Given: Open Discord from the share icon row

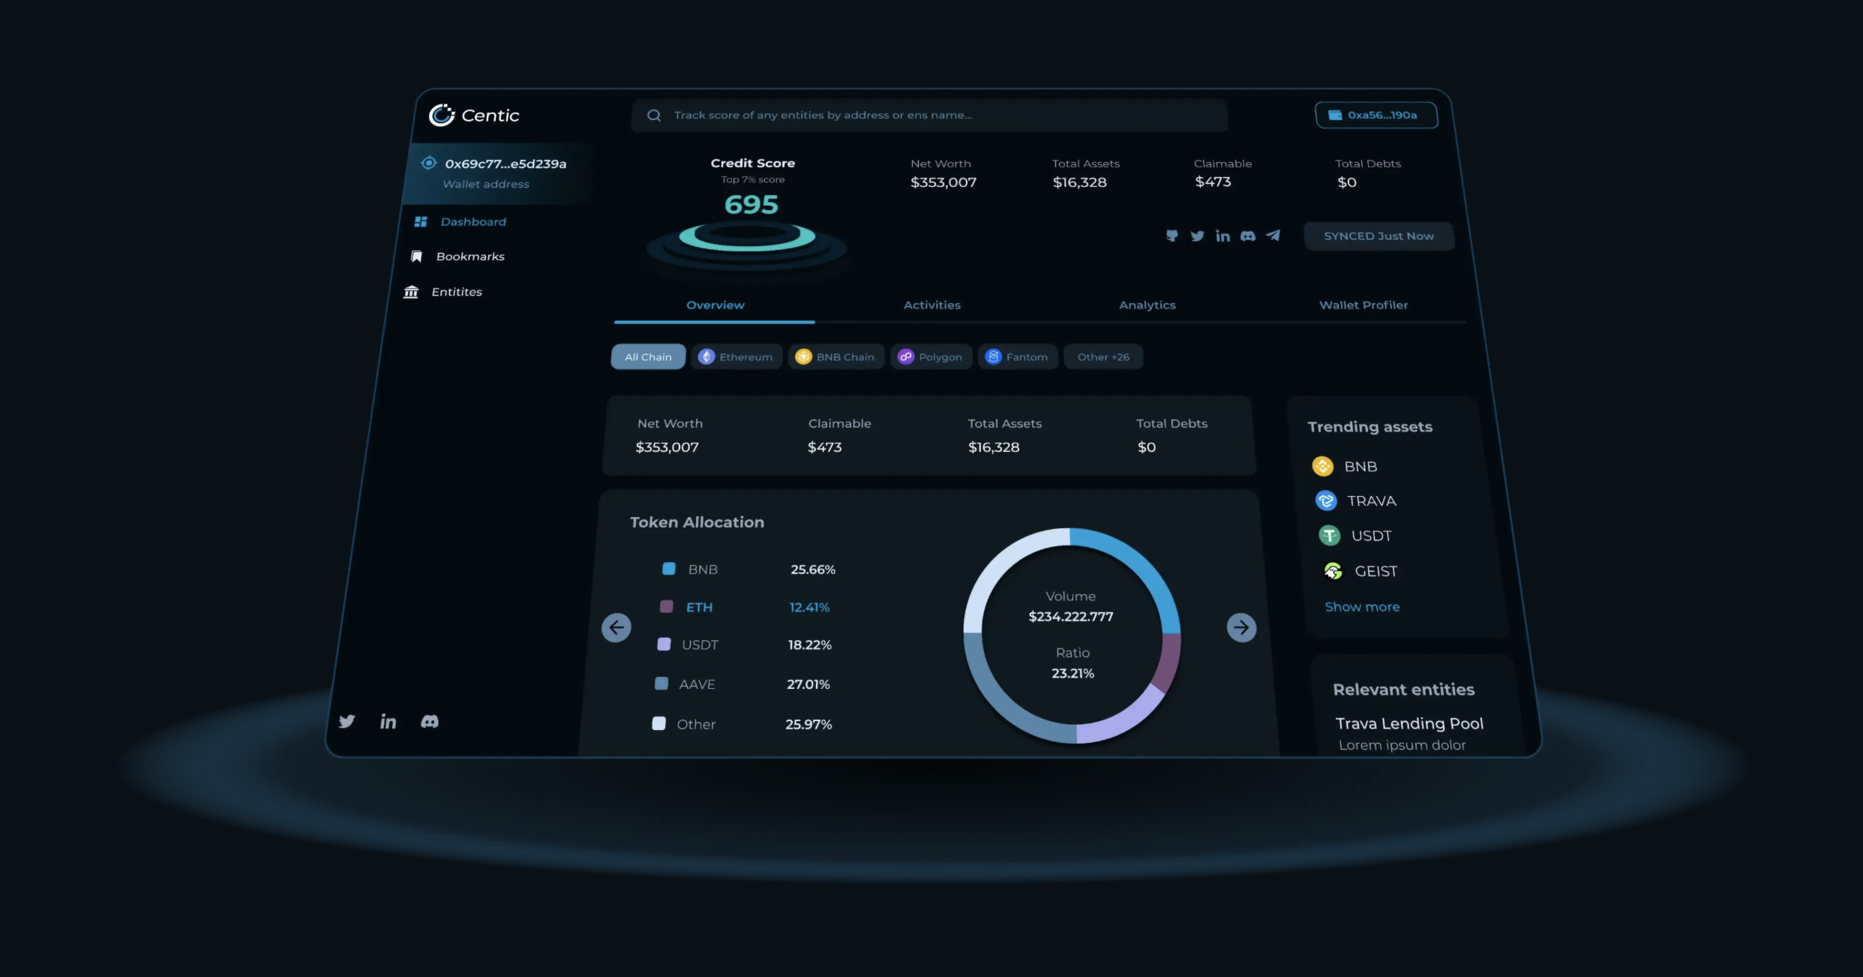Looking at the screenshot, I should pyautogui.click(x=1248, y=235).
